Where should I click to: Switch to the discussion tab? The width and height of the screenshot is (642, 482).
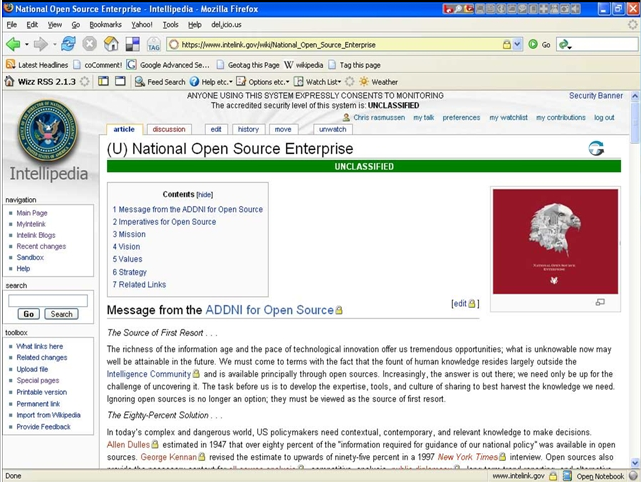[x=169, y=129]
